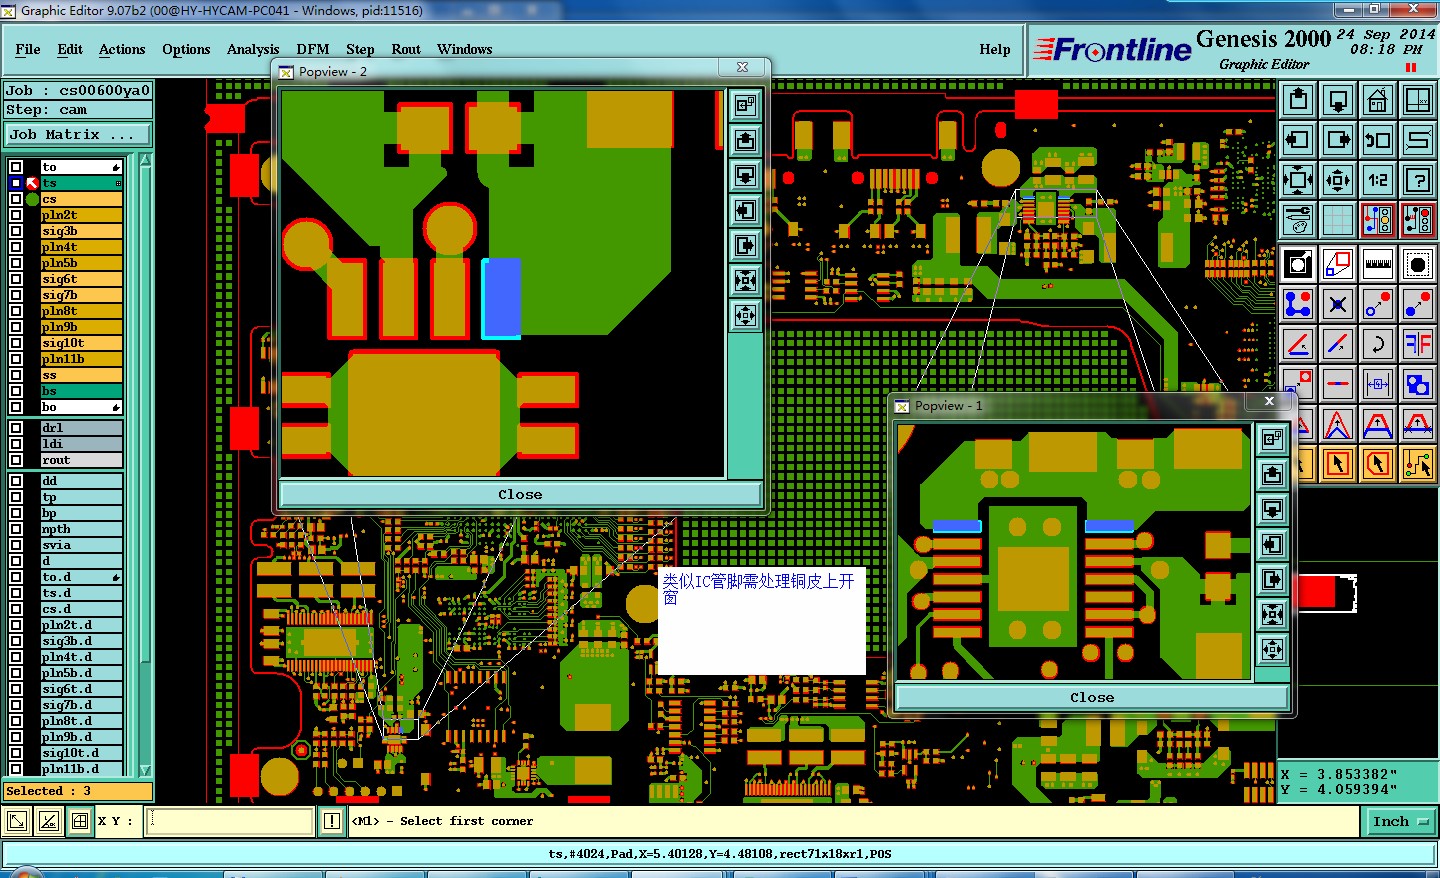Click the exclamation mark icon in bottom bar
The image size is (1440, 878).
(x=332, y=821)
